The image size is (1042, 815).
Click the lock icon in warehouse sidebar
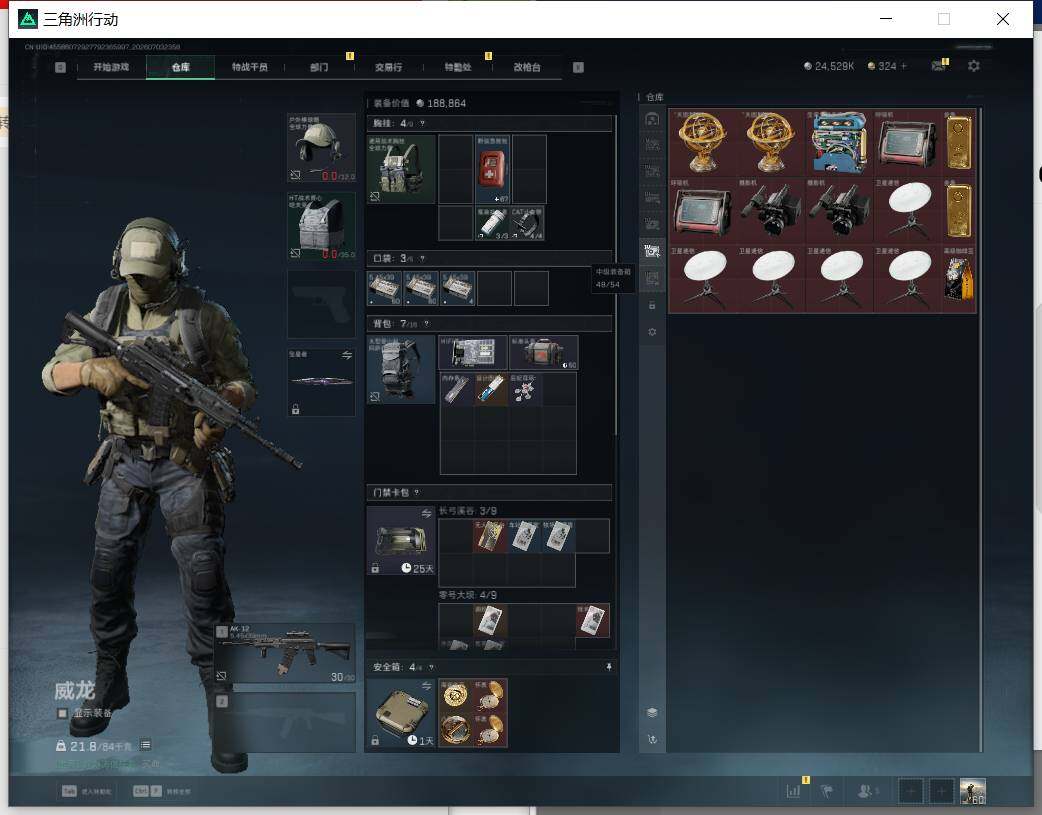(652, 305)
